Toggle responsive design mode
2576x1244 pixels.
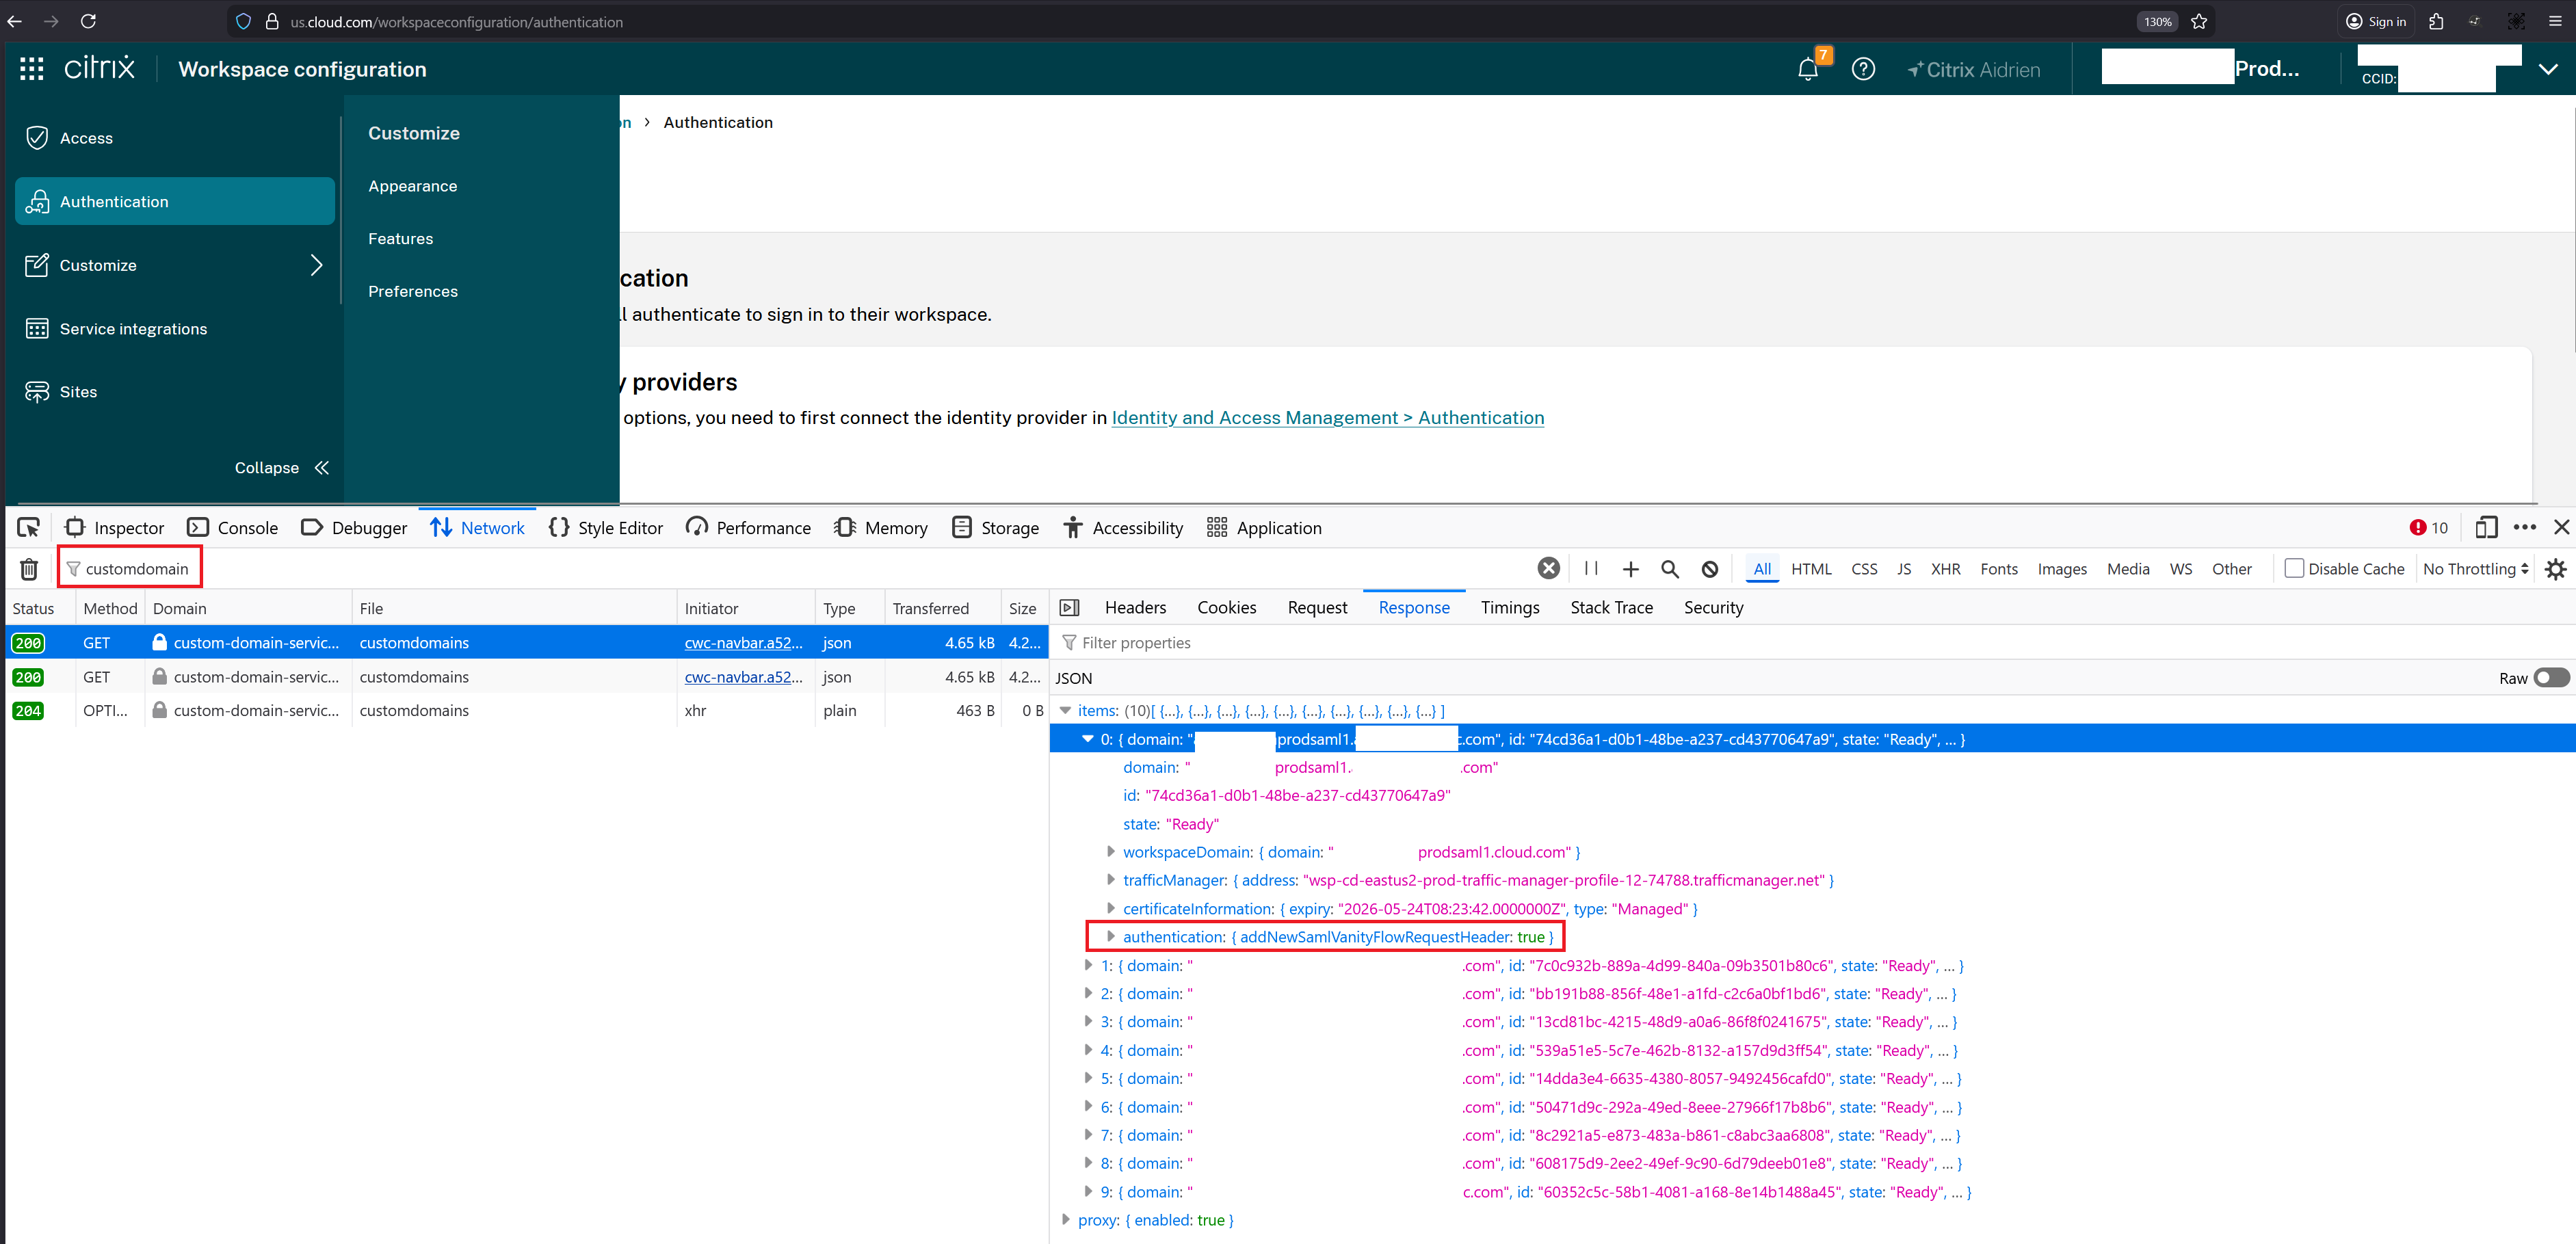[x=2486, y=527]
